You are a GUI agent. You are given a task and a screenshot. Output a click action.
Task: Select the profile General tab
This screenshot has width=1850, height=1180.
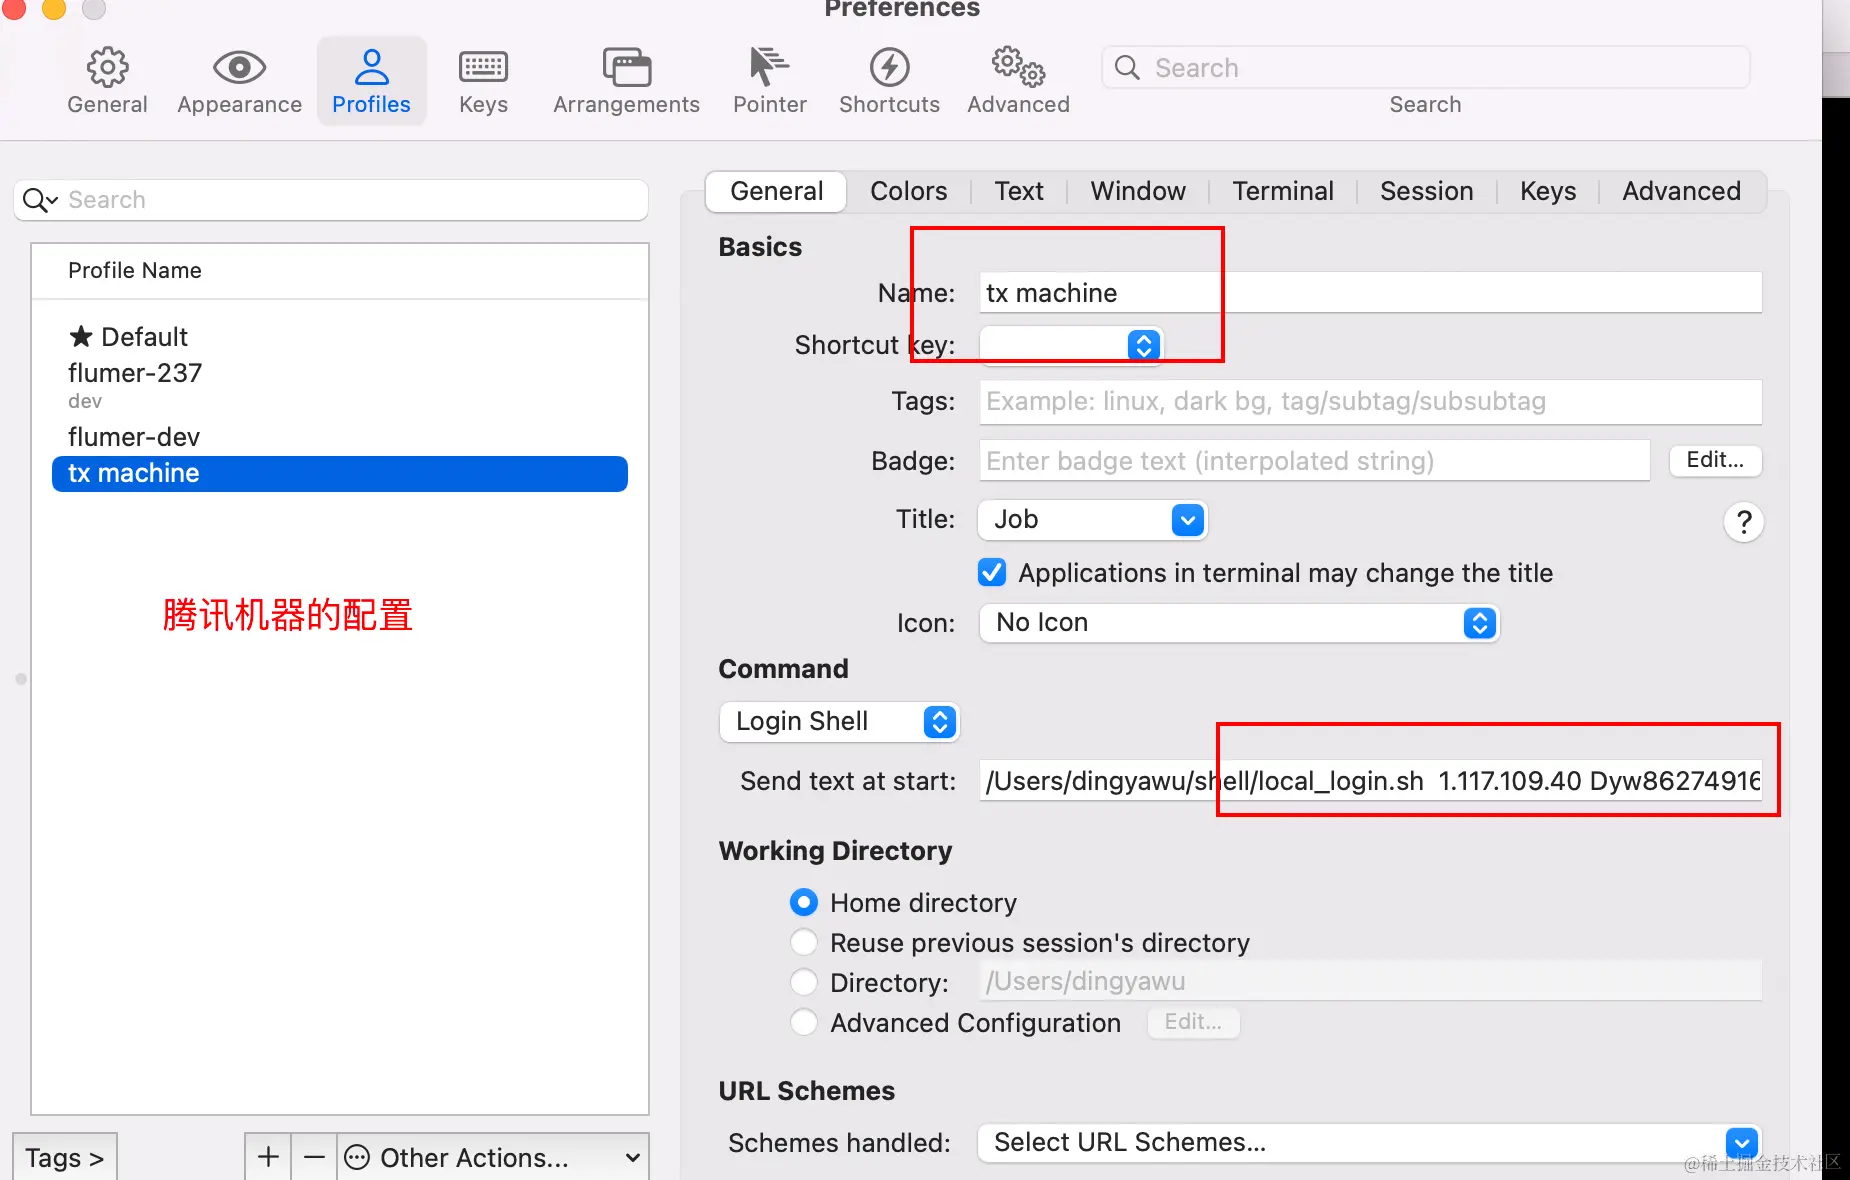pyautogui.click(x=777, y=191)
